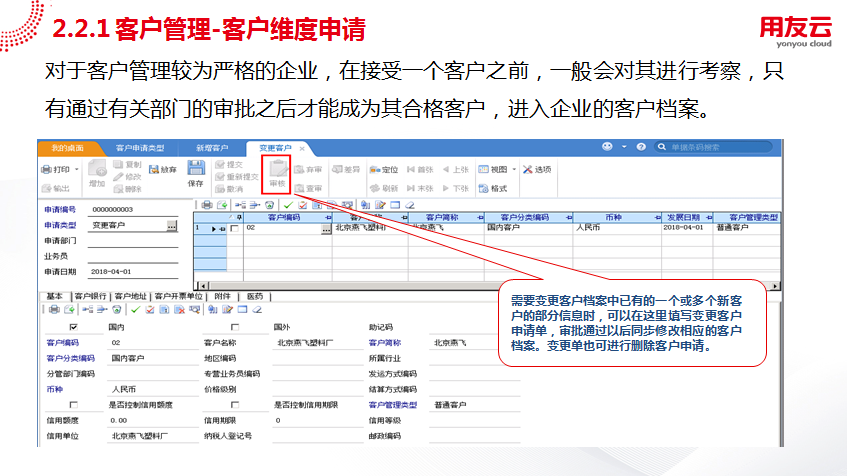Click the 审核 approve clipboard icon
The image size is (847, 476).
[x=278, y=168]
